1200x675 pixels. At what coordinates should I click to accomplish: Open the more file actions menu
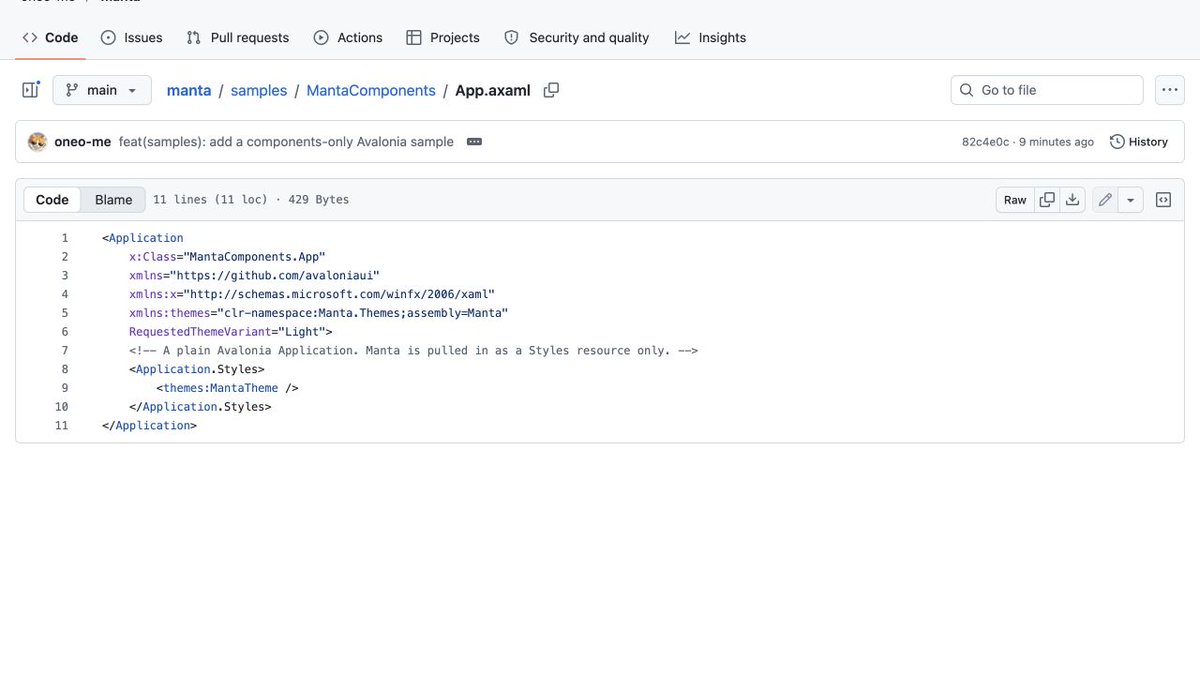click(x=1170, y=90)
